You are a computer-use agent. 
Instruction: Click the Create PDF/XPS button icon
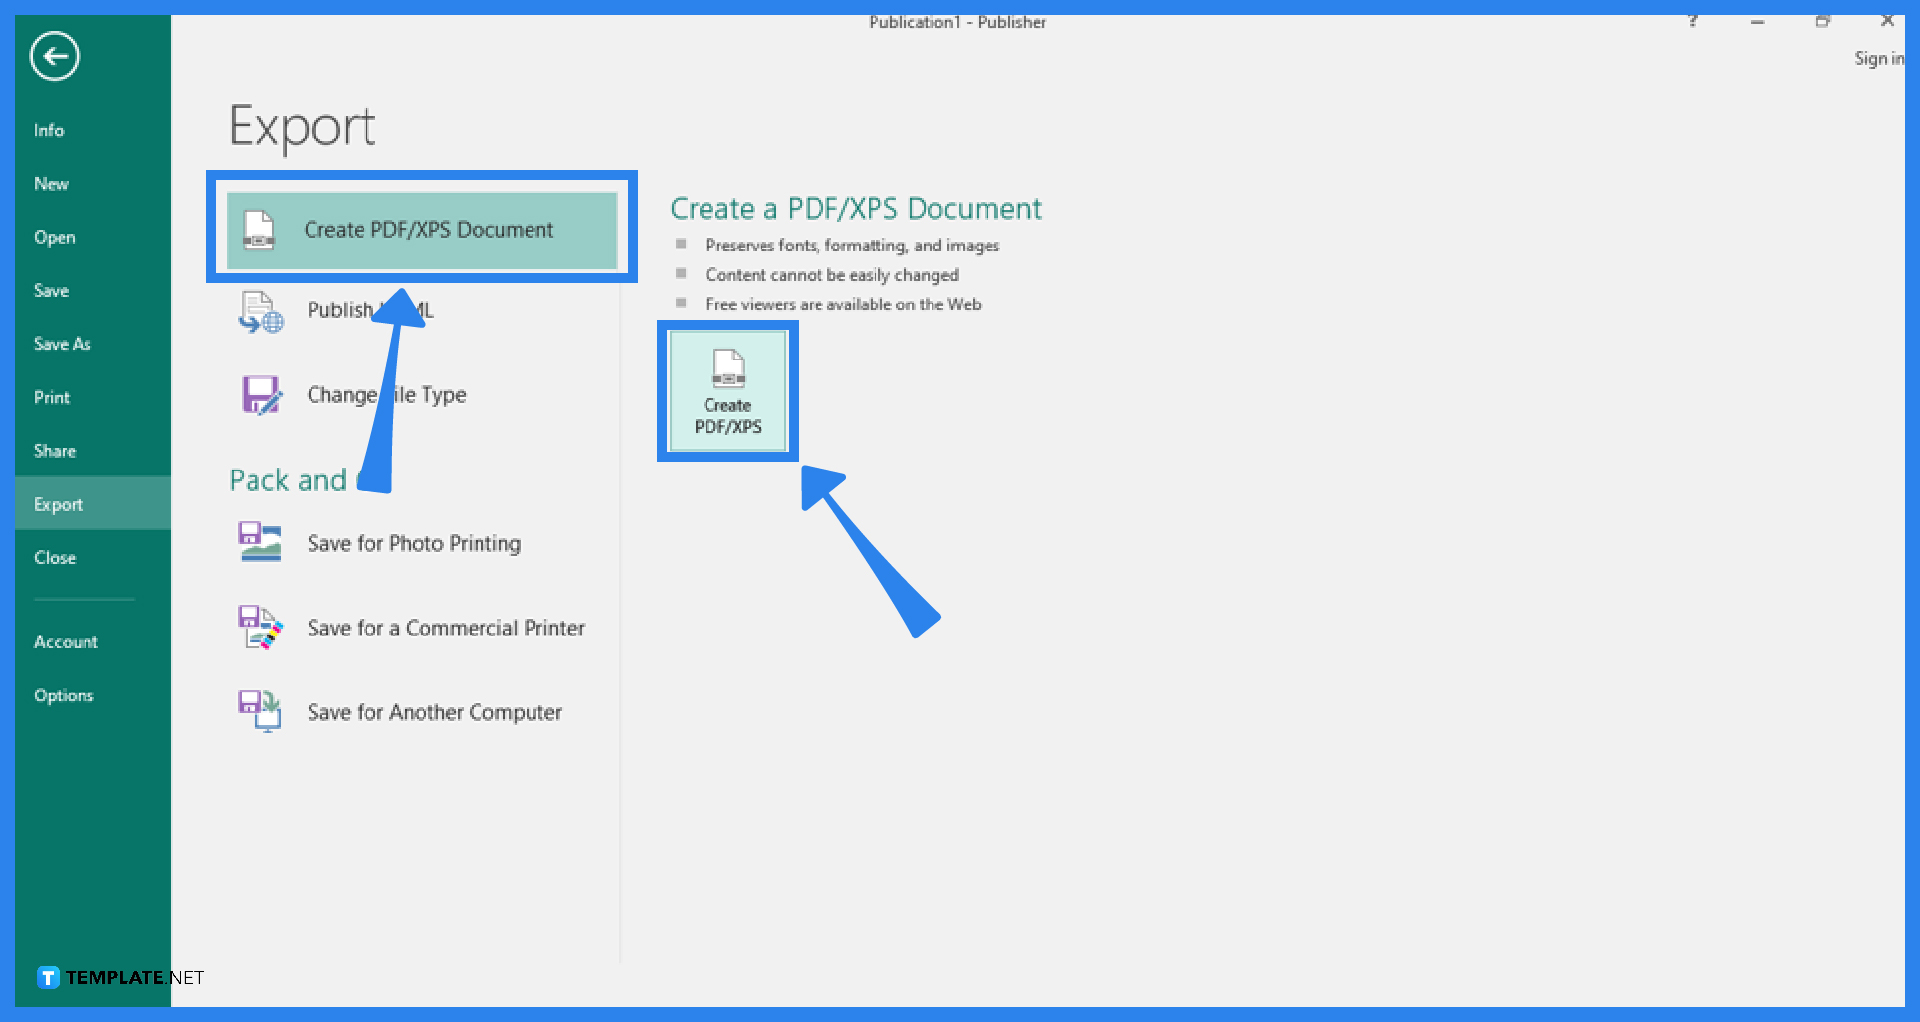(x=727, y=390)
